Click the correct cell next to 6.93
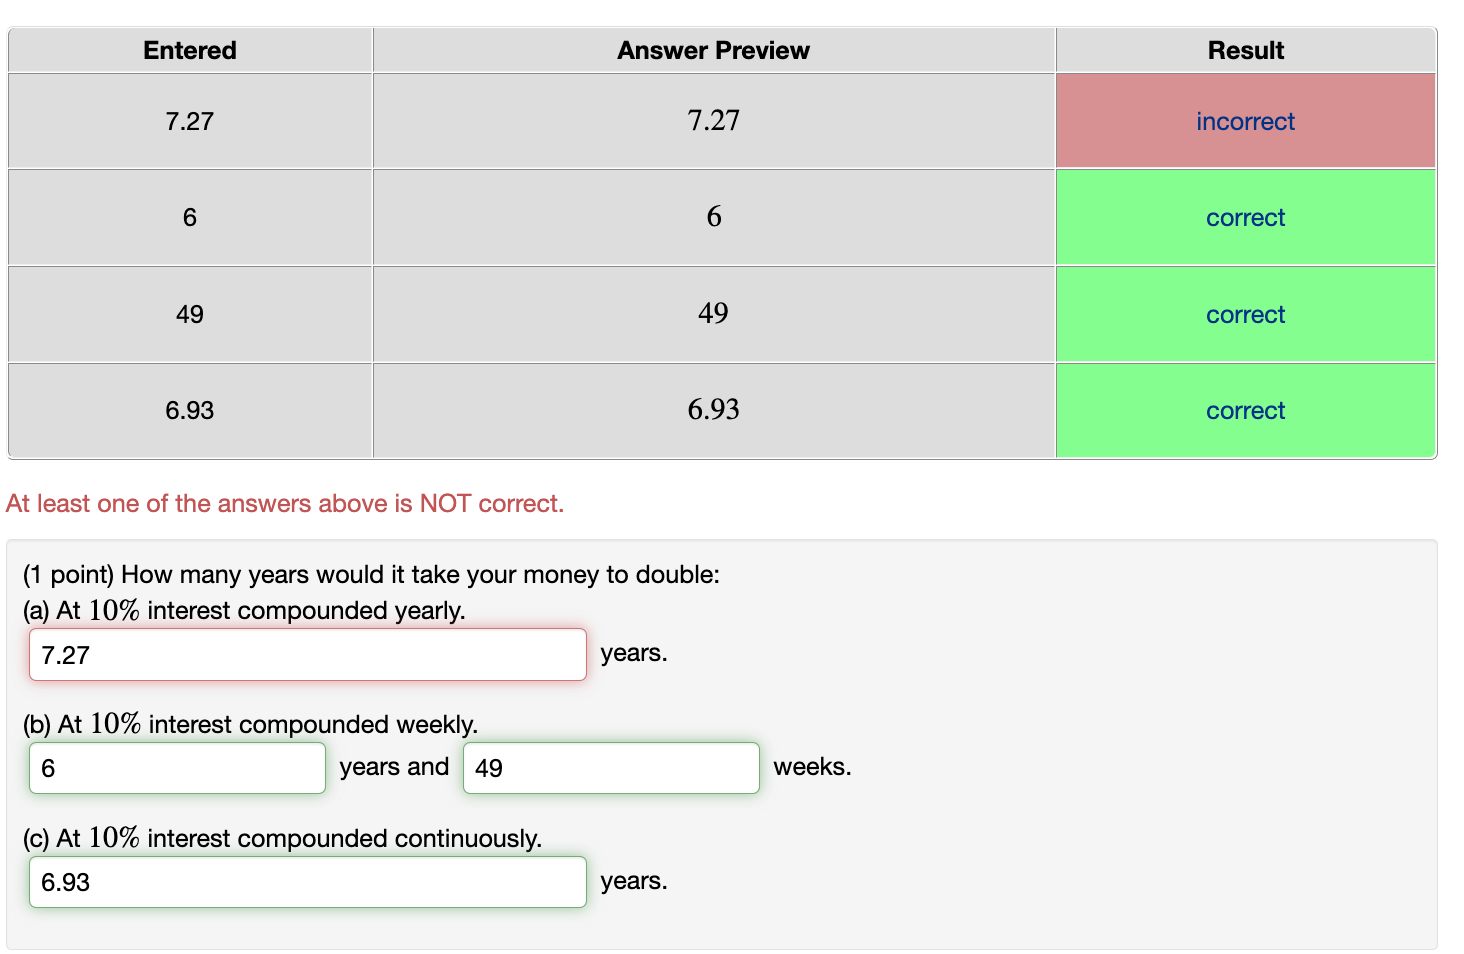 [1245, 410]
